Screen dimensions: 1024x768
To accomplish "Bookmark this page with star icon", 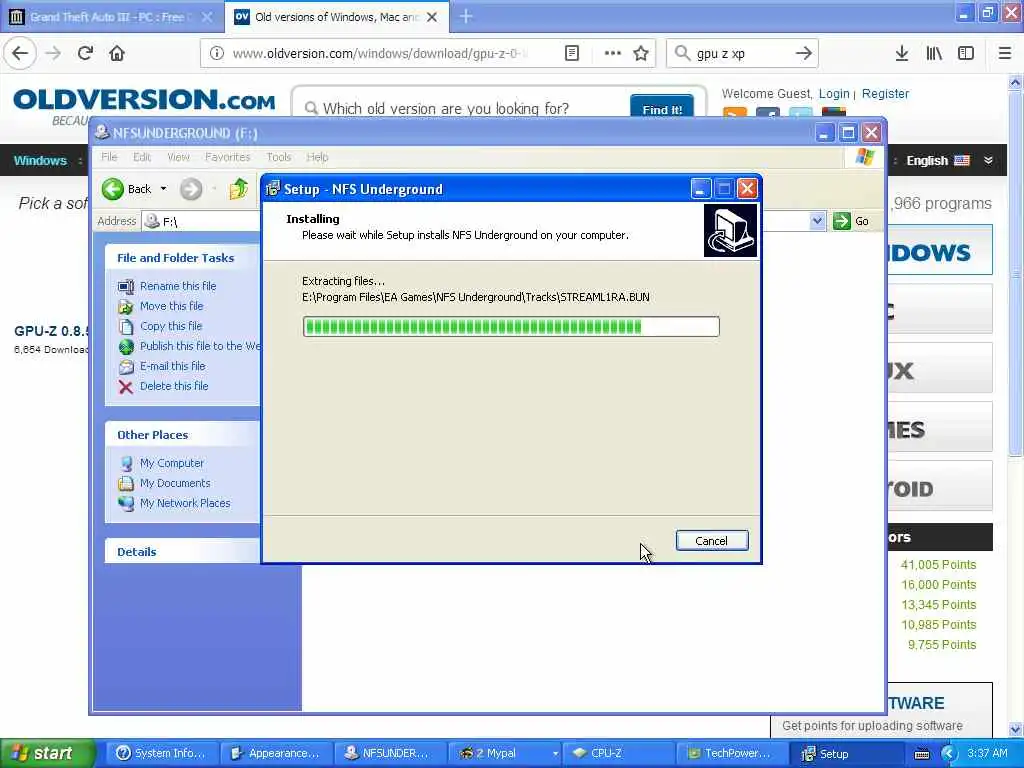I will click(641, 54).
